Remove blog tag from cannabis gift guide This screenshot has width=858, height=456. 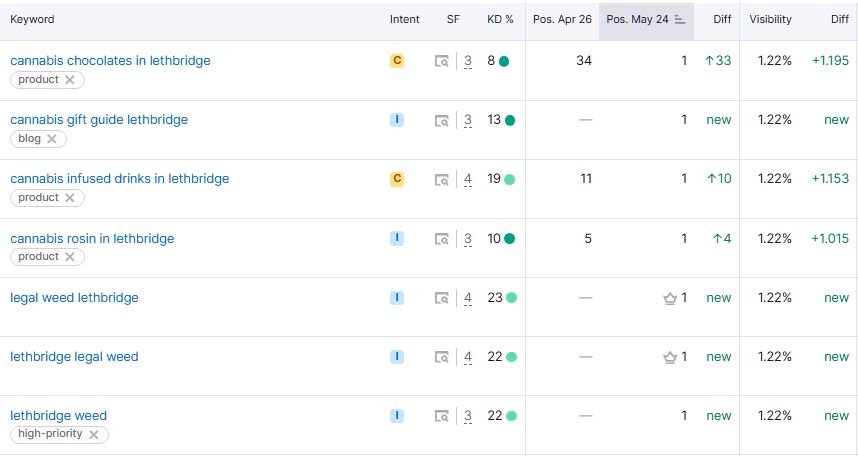coord(52,139)
